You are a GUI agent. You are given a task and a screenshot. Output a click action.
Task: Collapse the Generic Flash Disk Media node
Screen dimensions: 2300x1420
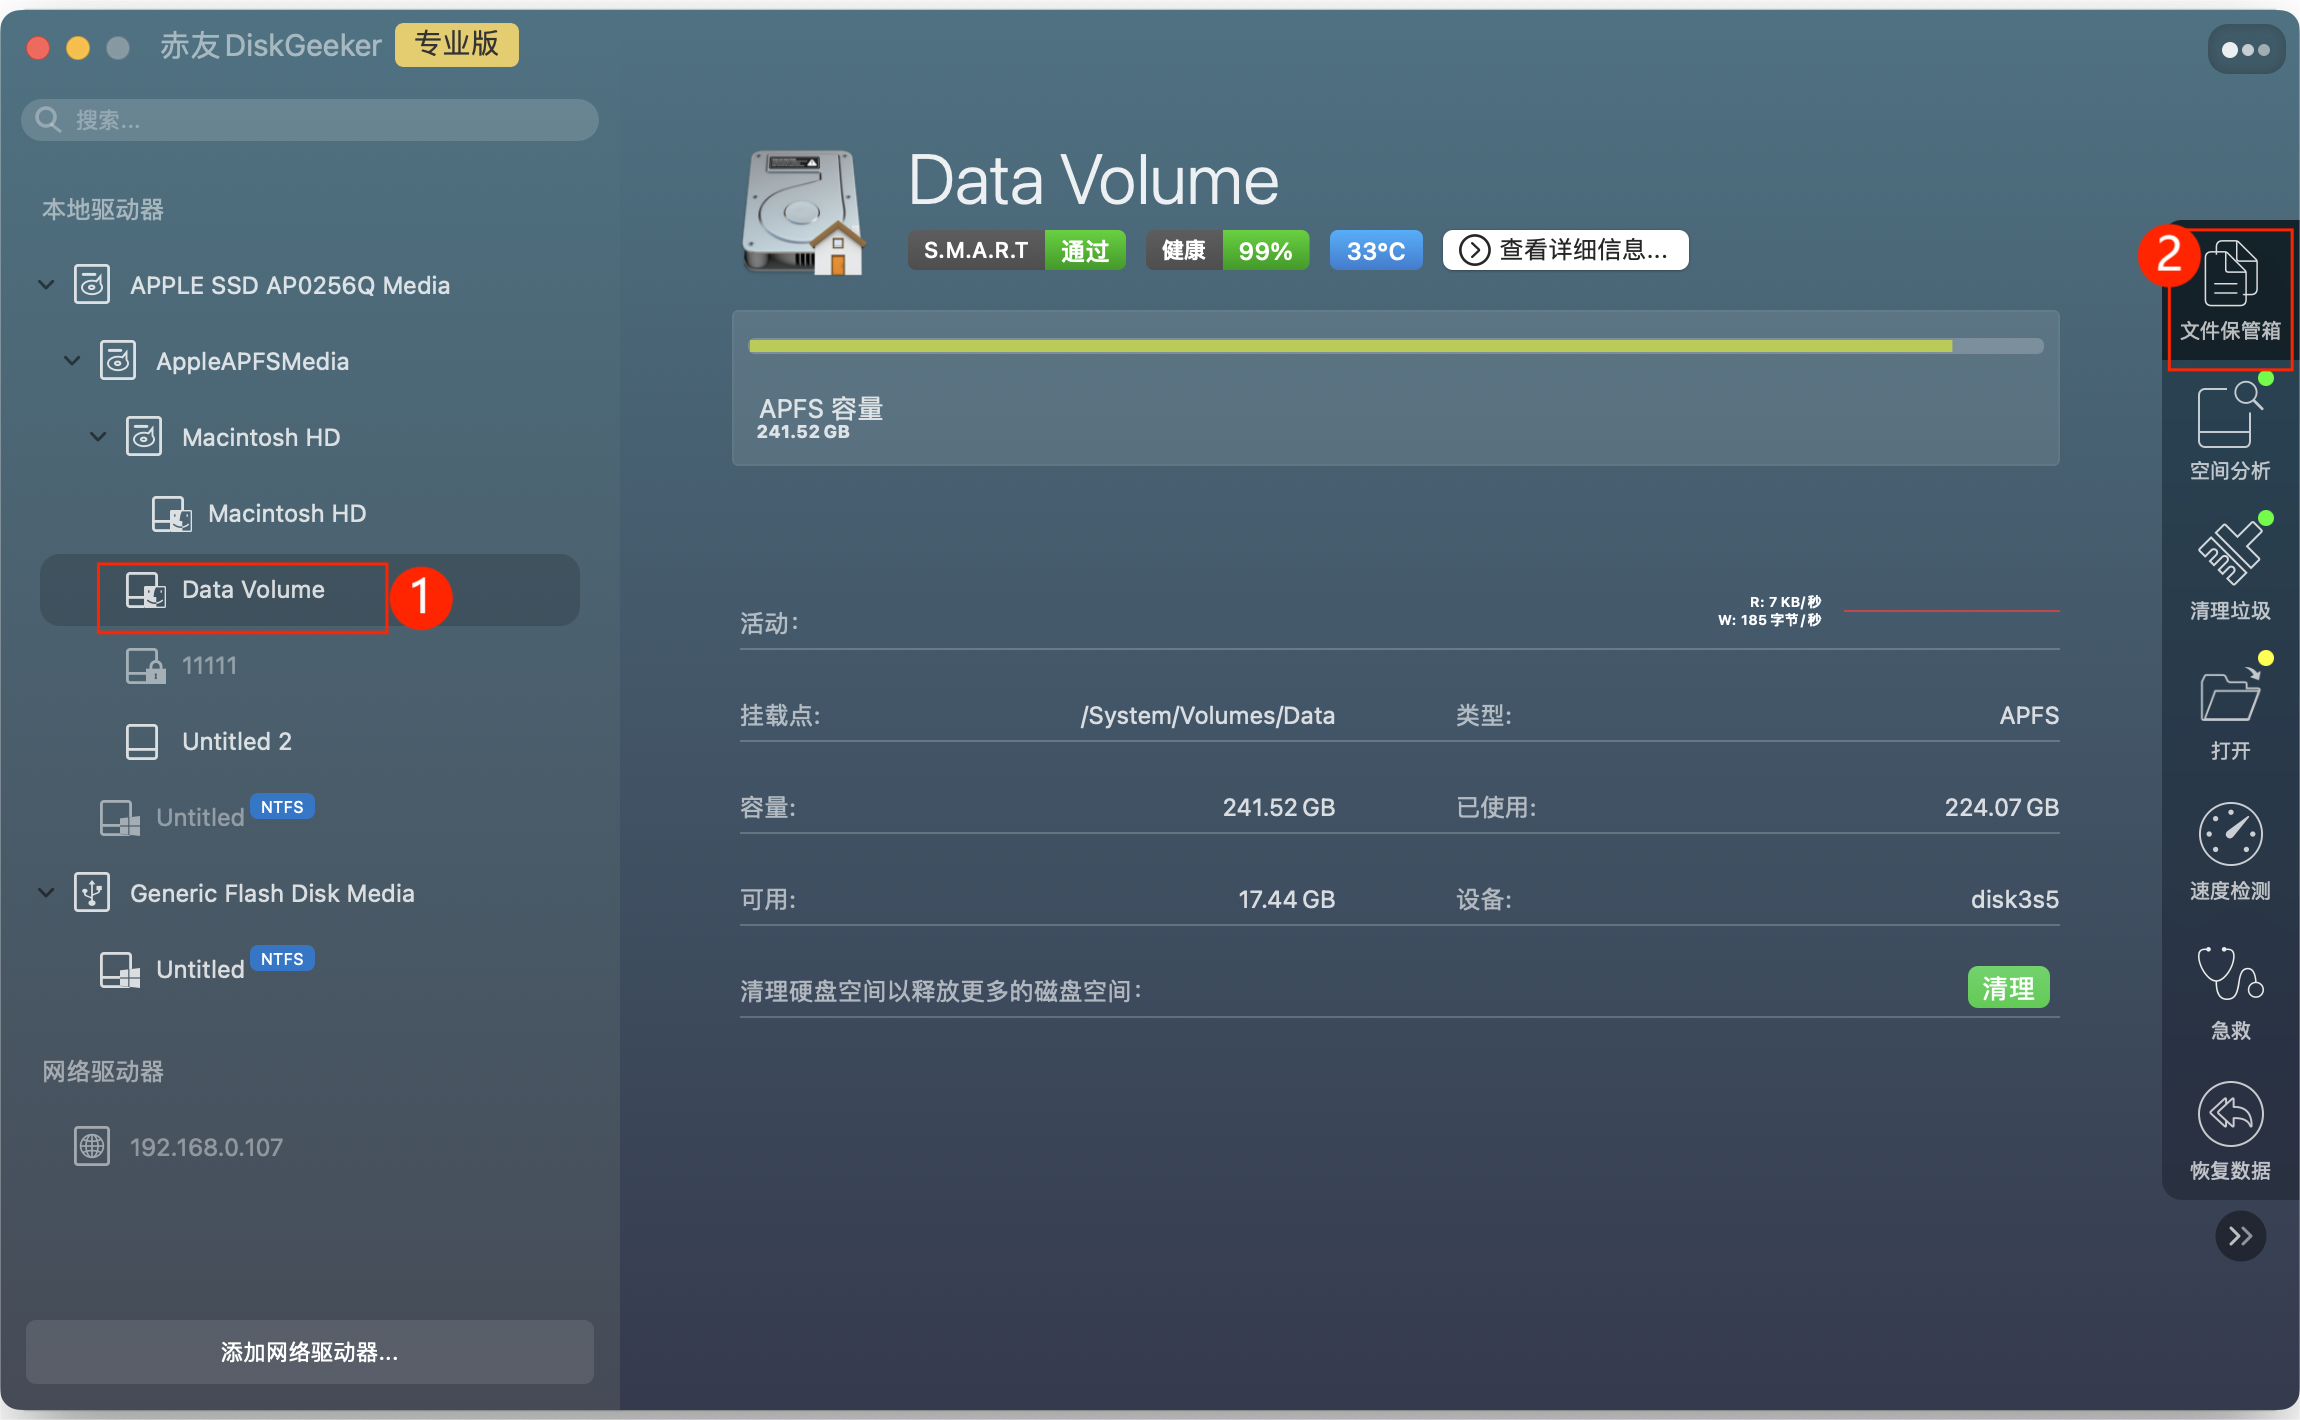[46, 893]
